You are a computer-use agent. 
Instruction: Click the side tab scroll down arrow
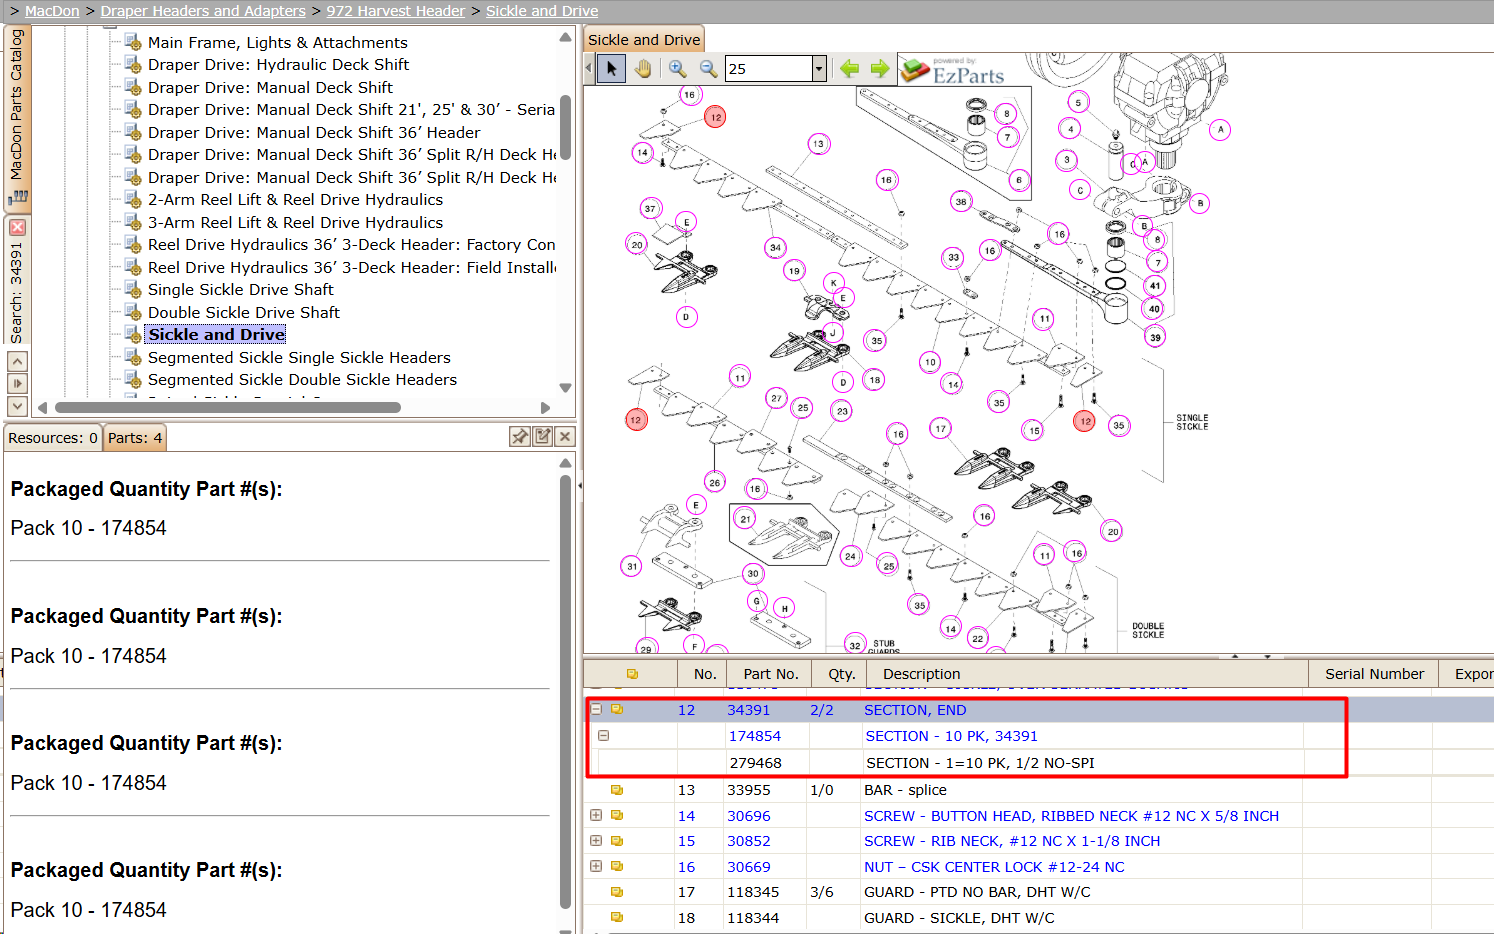point(17,406)
